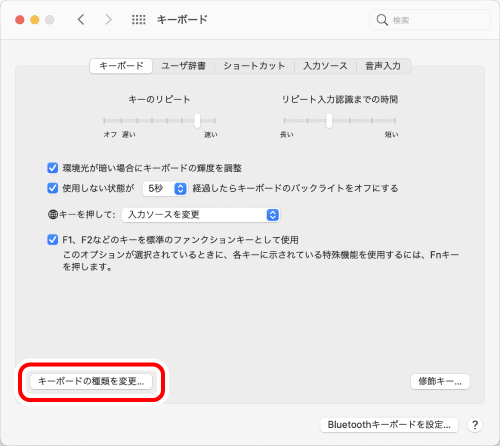Click the magnifying glass search icon

click(x=382, y=20)
